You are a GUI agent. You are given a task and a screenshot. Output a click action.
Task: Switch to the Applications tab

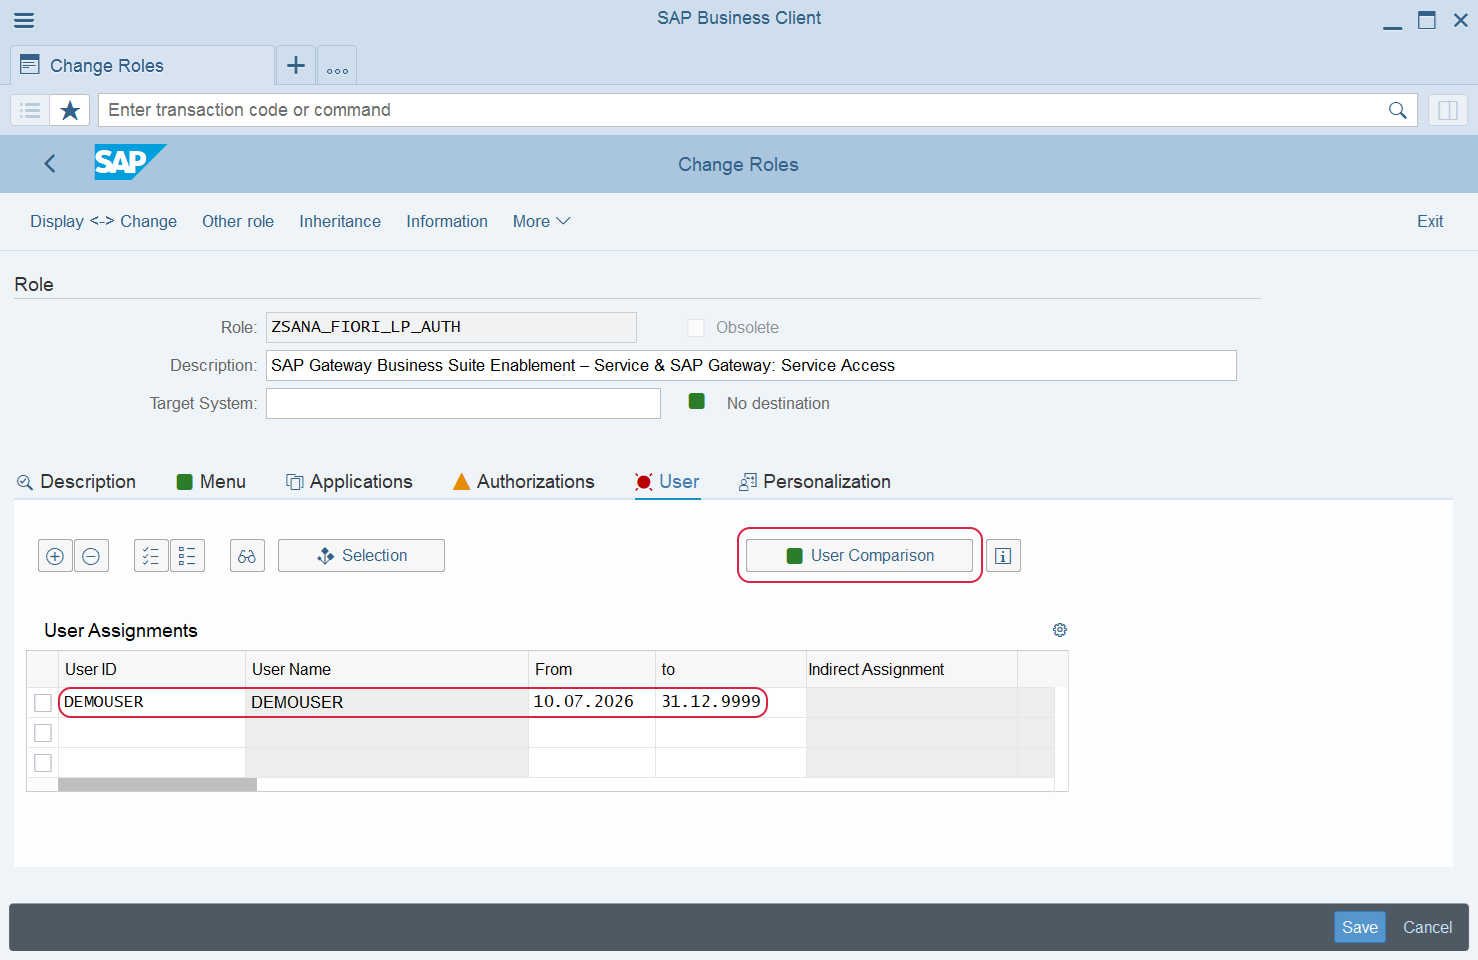(349, 482)
